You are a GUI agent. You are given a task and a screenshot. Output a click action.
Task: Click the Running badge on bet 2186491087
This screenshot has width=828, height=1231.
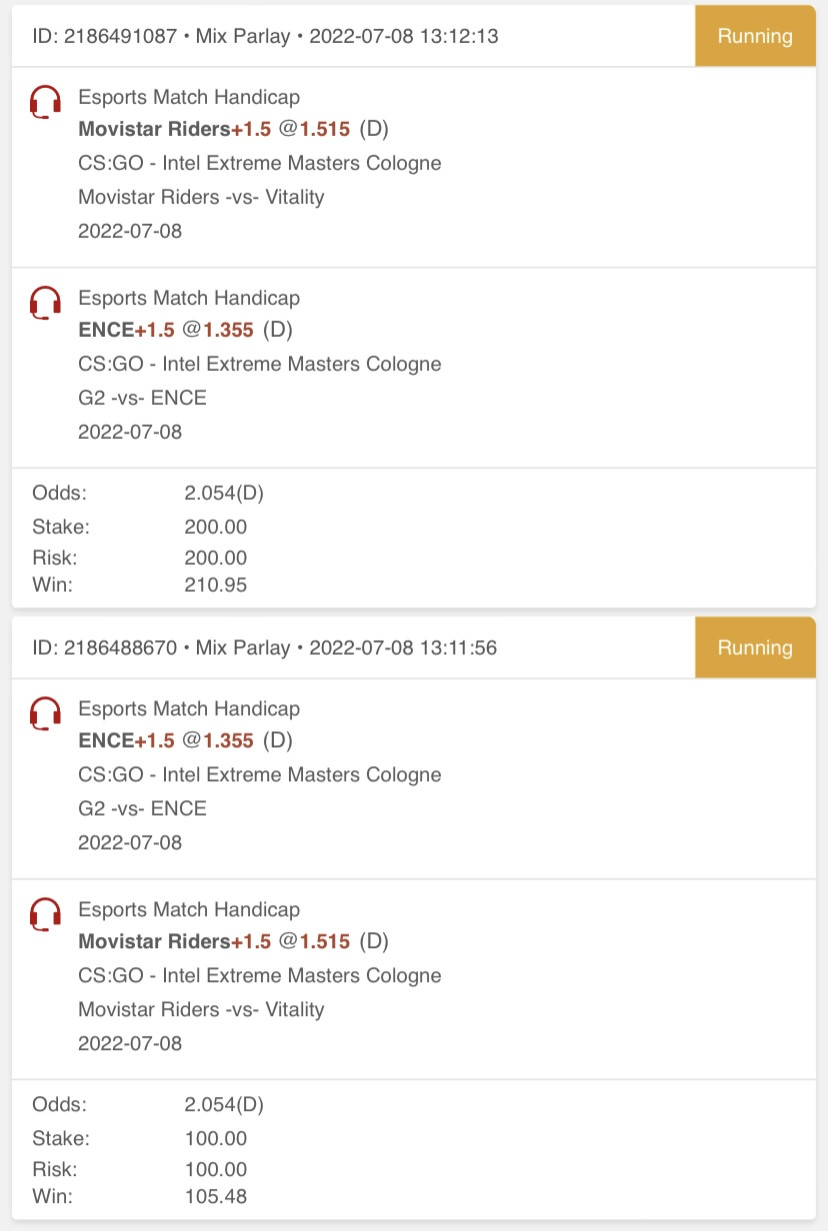coord(755,36)
